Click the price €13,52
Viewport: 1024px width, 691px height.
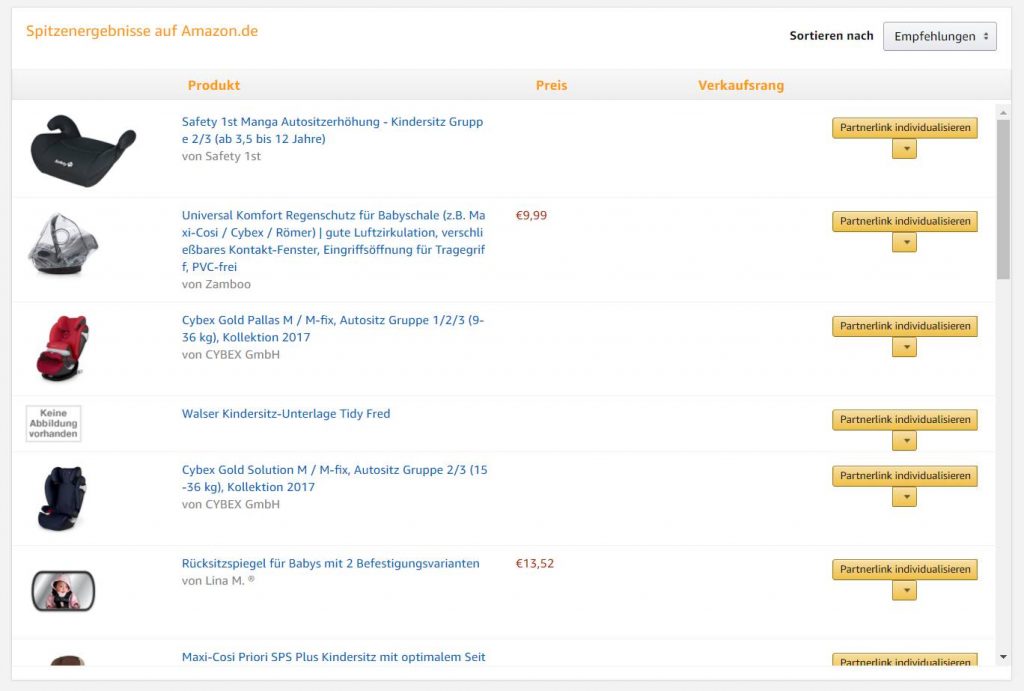[534, 564]
